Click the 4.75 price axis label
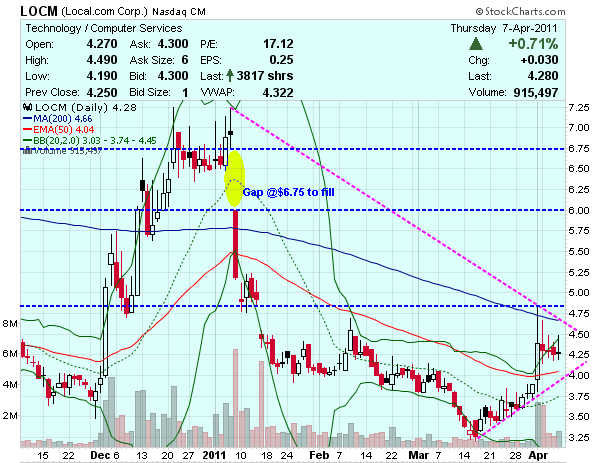 [x=579, y=314]
